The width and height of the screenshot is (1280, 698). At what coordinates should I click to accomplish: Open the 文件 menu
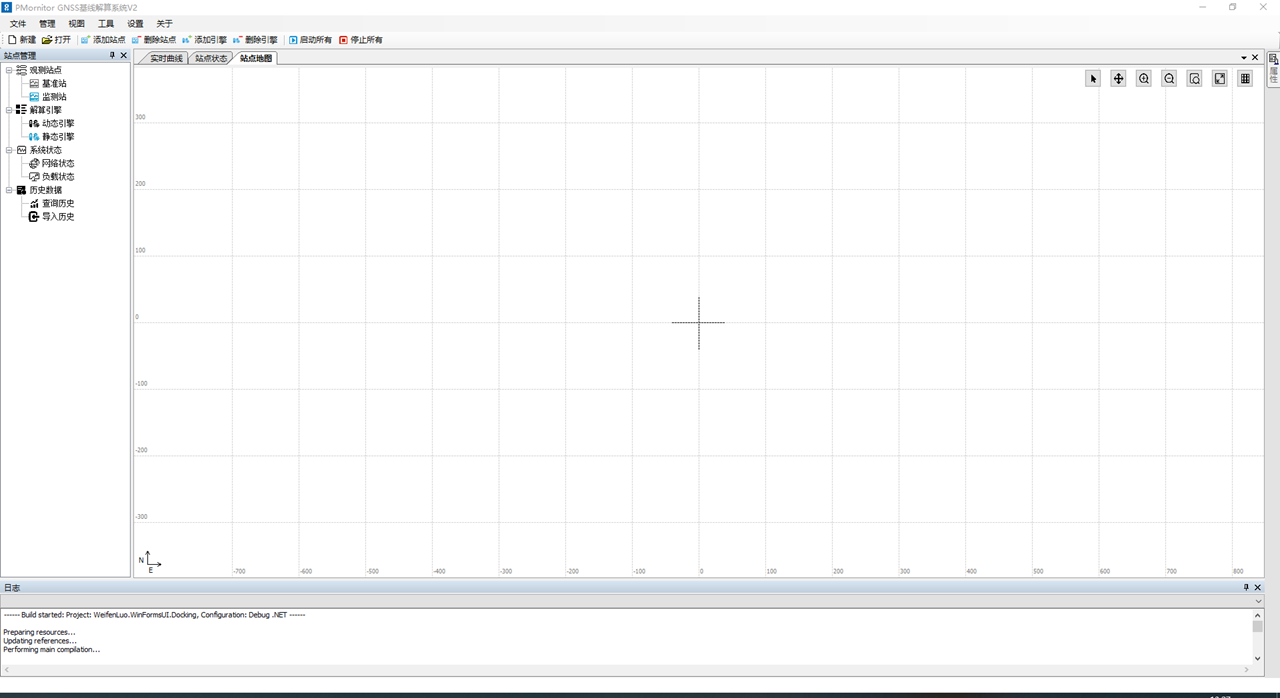[18, 24]
